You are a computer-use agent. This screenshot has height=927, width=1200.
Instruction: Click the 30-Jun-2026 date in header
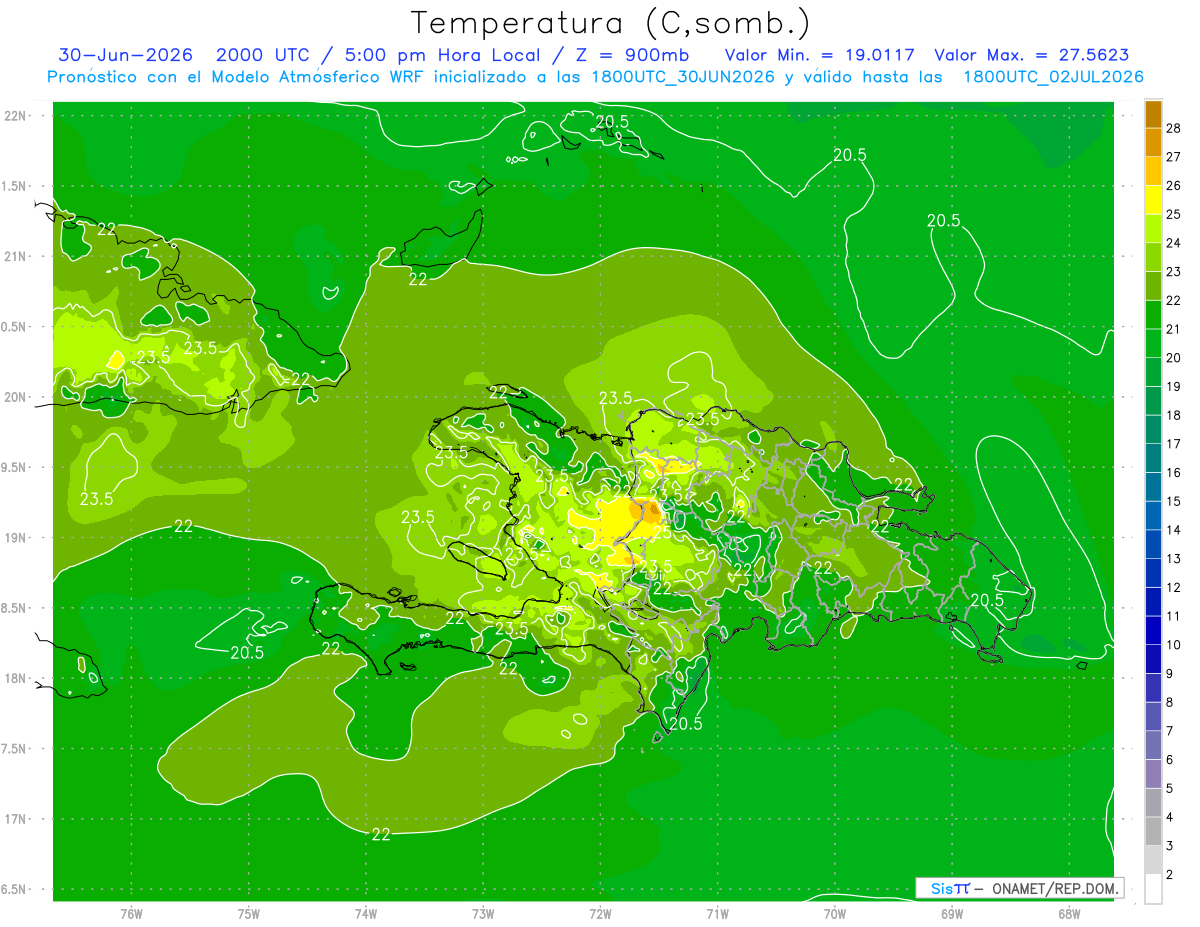[x=125, y=55]
